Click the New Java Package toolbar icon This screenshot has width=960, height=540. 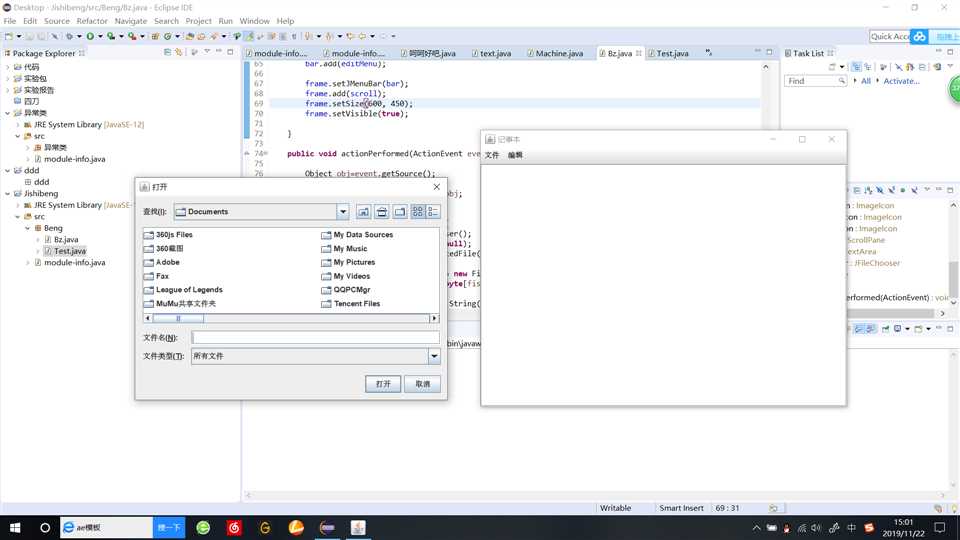(x=156, y=36)
